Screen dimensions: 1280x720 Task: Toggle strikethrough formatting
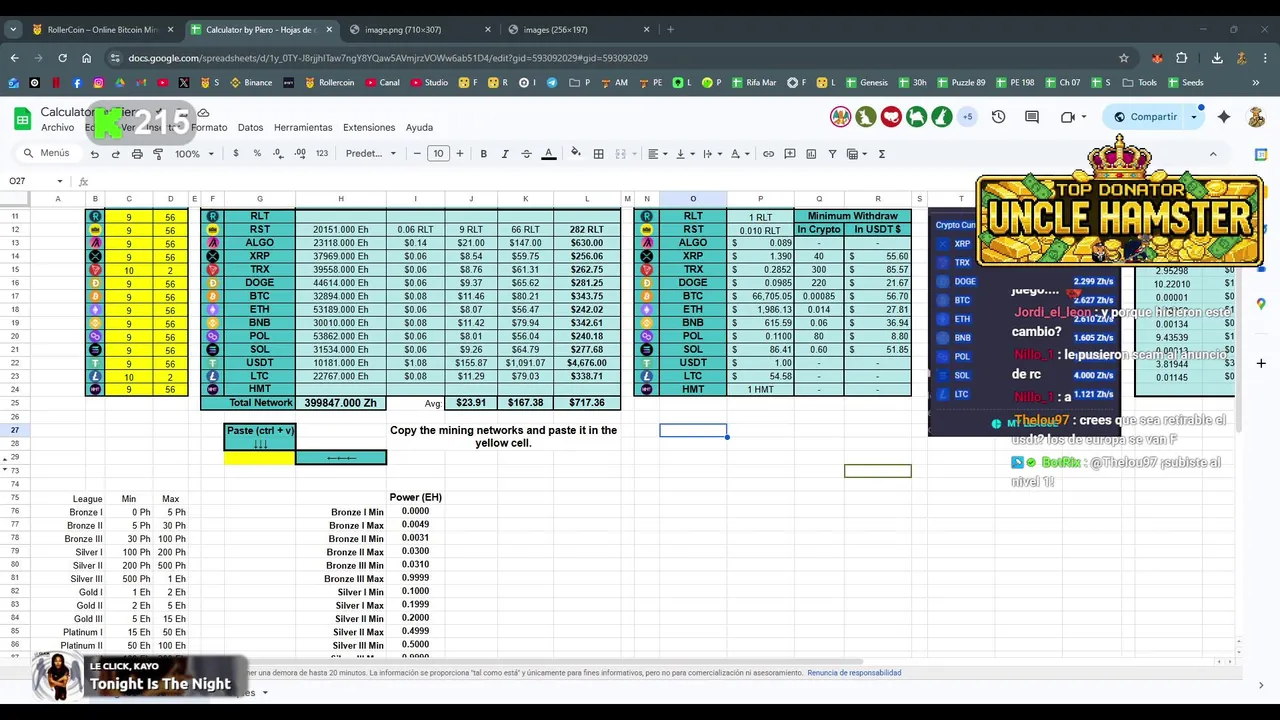click(526, 154)
